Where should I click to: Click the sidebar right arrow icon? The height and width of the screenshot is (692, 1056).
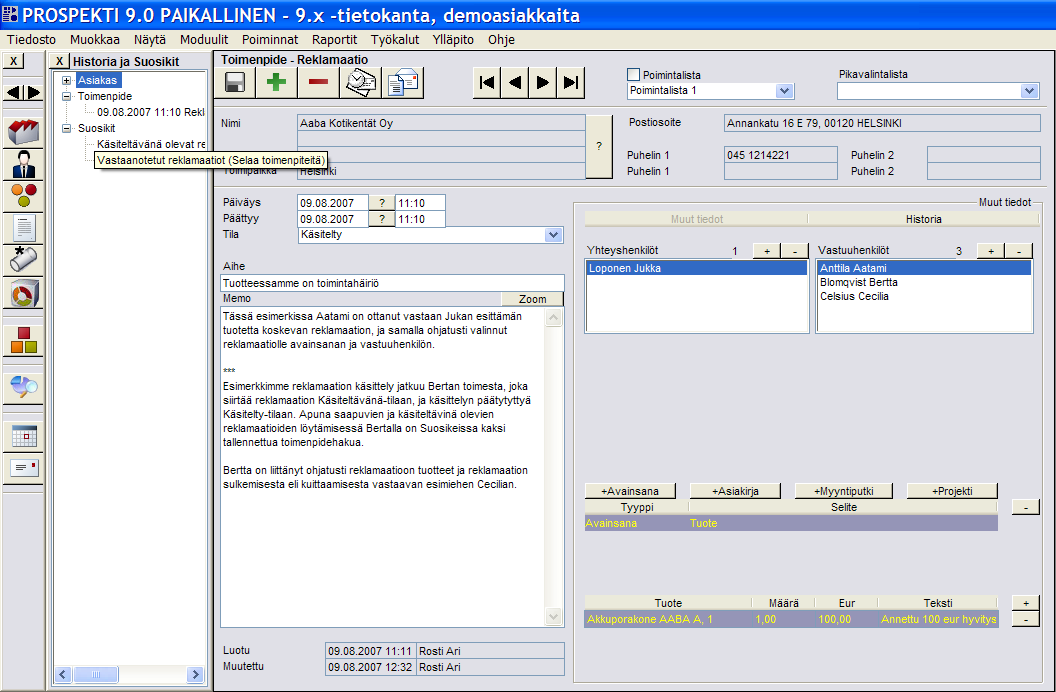coord(32,92)
